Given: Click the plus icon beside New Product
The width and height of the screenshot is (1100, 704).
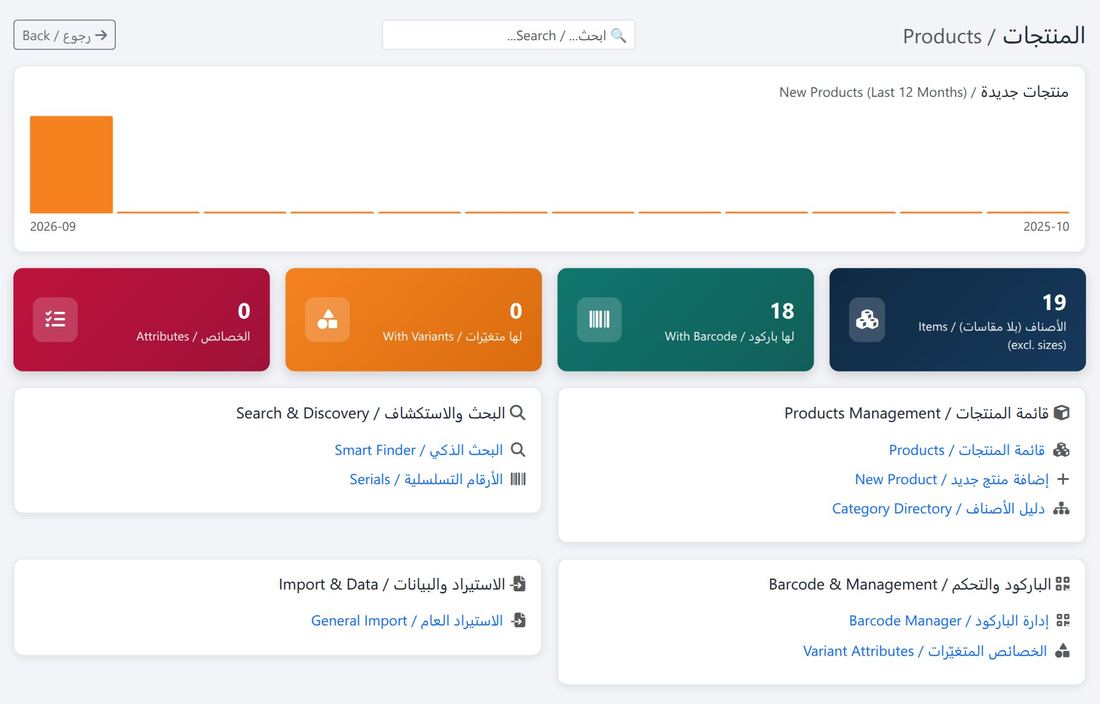Looking at the screenshot, I should 1063,479.
